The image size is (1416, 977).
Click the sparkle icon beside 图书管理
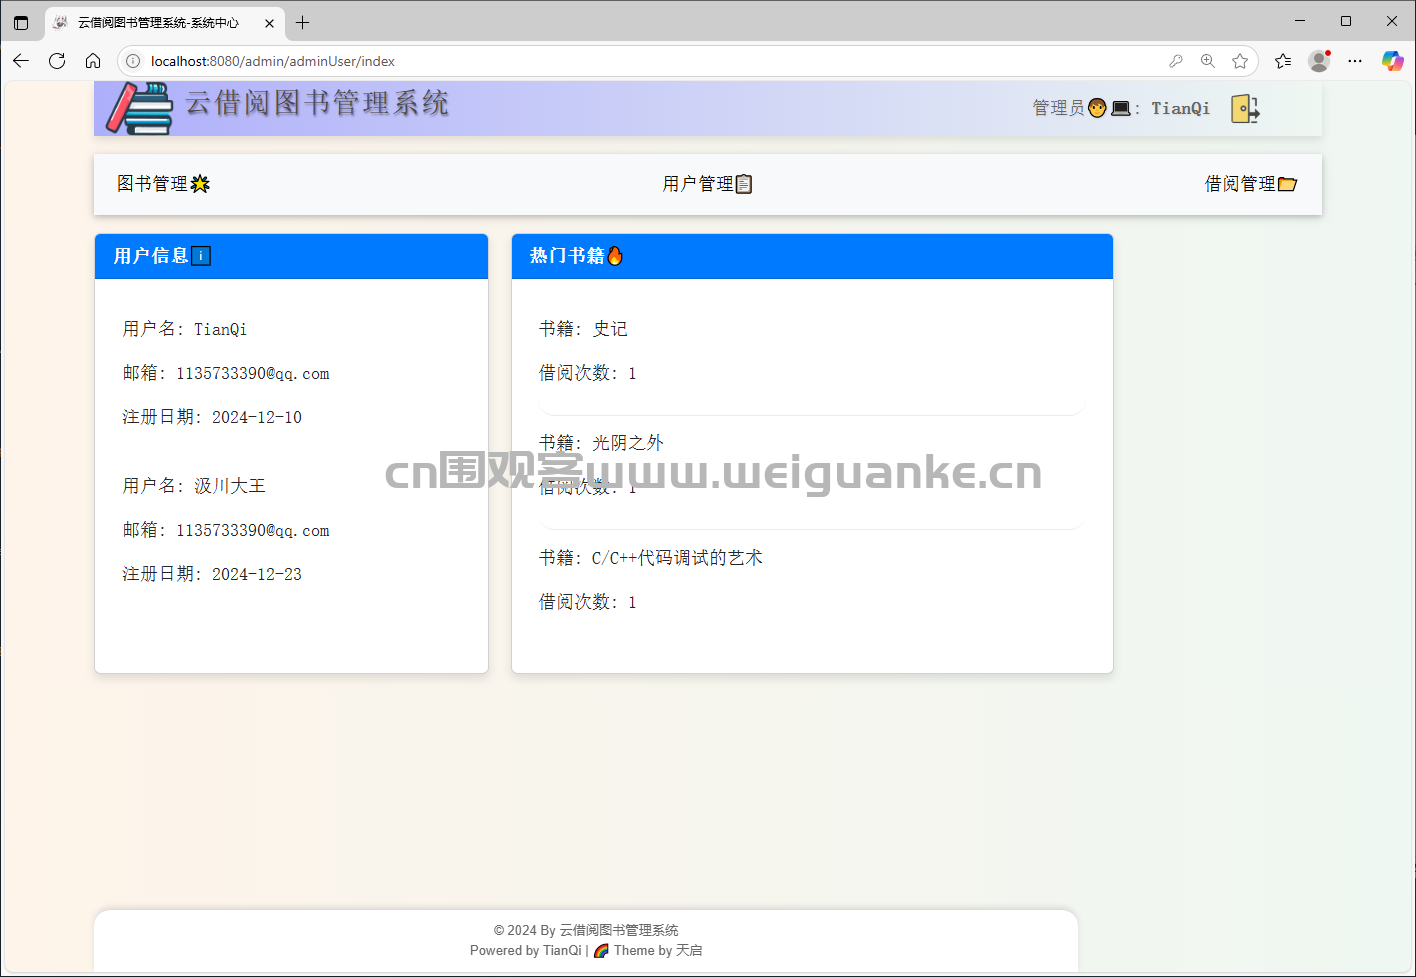pos(201,184)
